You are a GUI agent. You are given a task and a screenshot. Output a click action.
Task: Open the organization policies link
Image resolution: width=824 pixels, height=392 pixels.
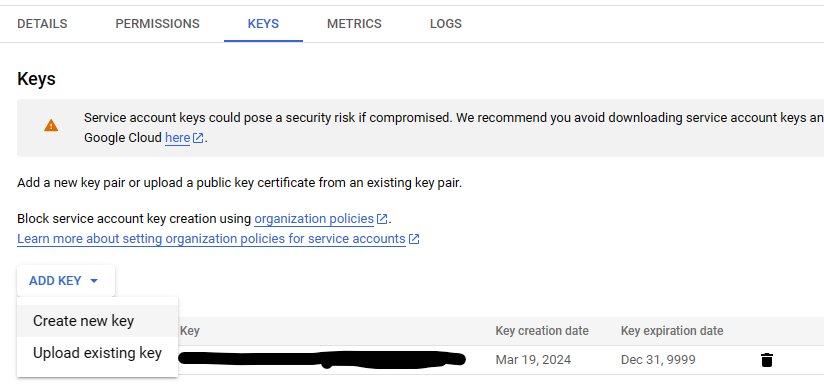coord(314,219)
